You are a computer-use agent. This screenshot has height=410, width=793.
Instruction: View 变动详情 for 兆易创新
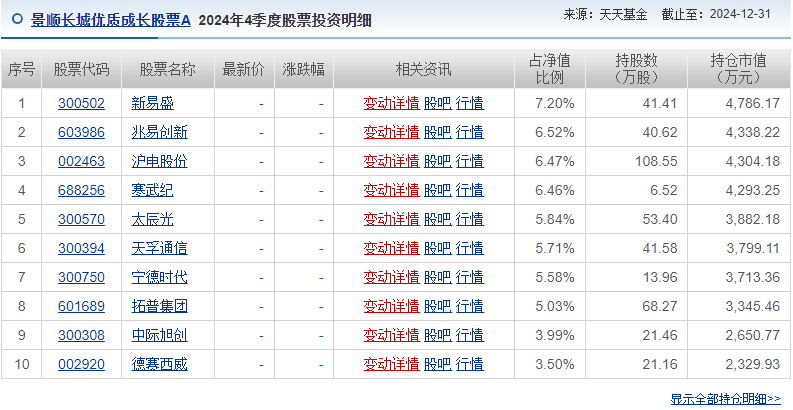391,132
